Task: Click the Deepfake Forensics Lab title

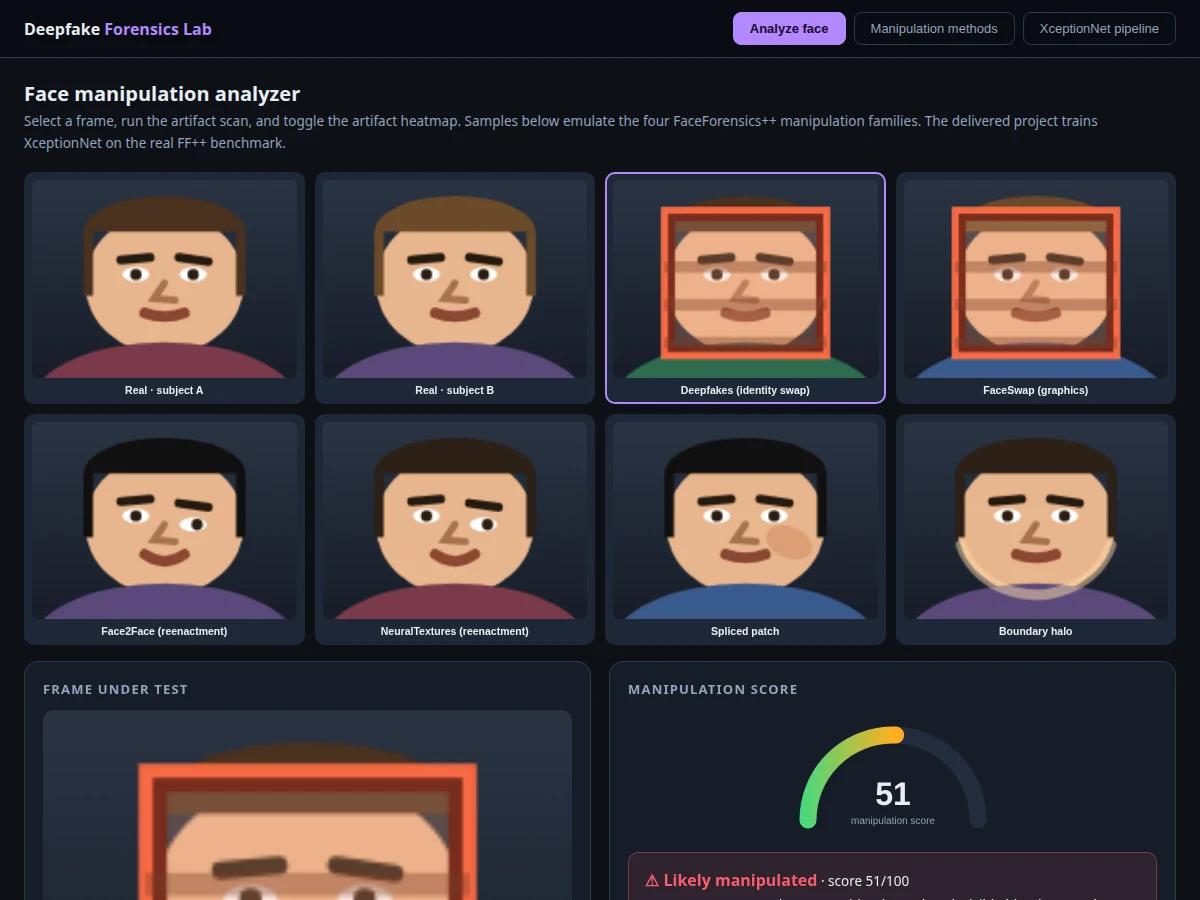Action: click(x=118, y=29)
